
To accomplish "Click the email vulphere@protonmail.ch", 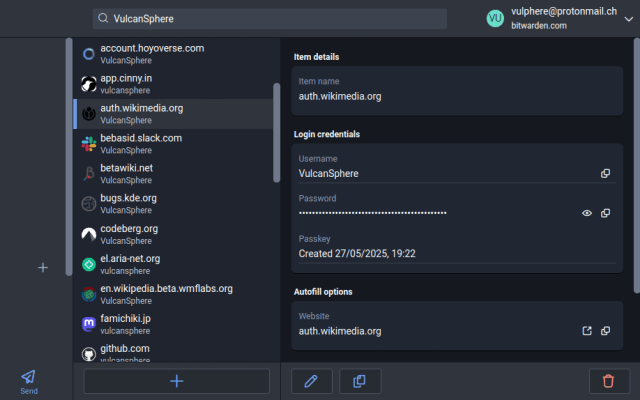I will pyautogui.click(x=564, y=11).
